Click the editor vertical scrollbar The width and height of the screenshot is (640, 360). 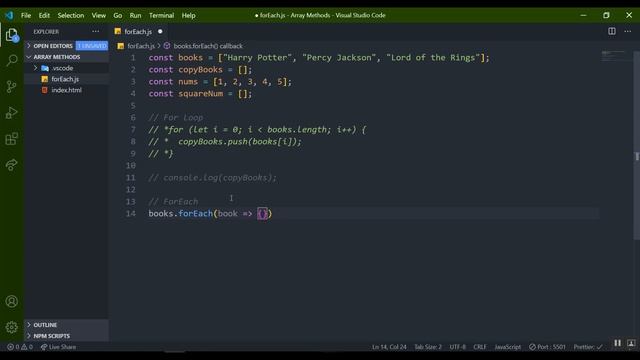[x=637, y=145]
